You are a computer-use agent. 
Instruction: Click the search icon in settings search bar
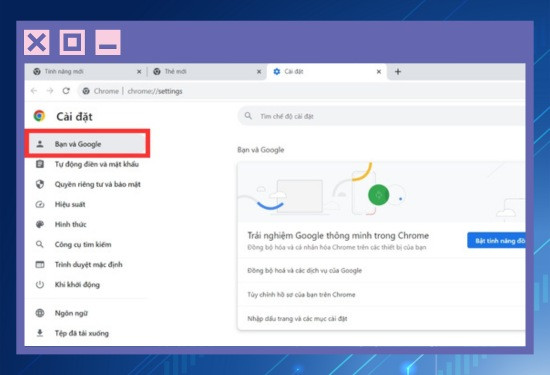point(248,116)
